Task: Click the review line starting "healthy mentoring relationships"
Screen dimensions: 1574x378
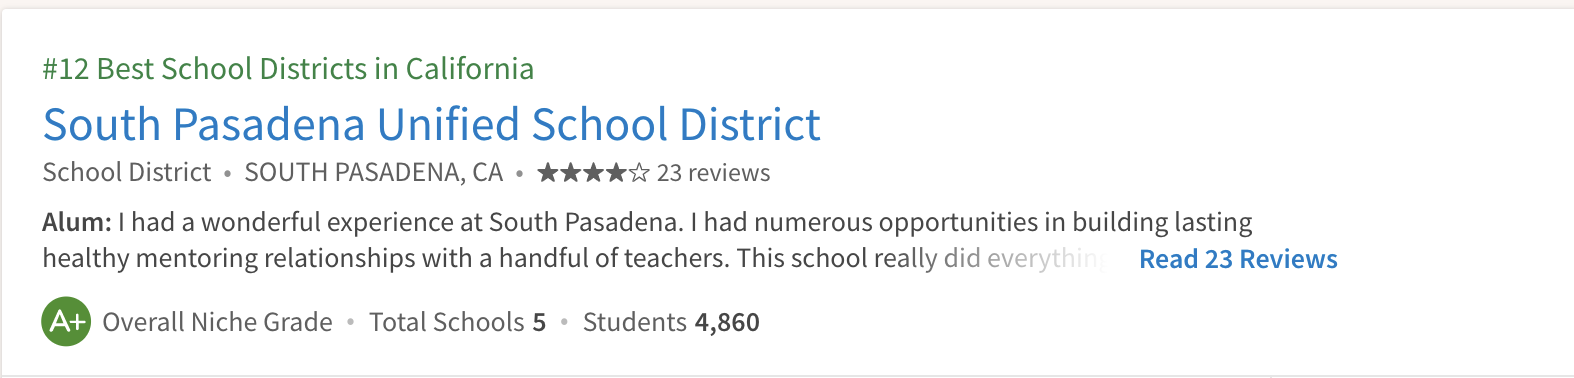Action: point(573,259)
